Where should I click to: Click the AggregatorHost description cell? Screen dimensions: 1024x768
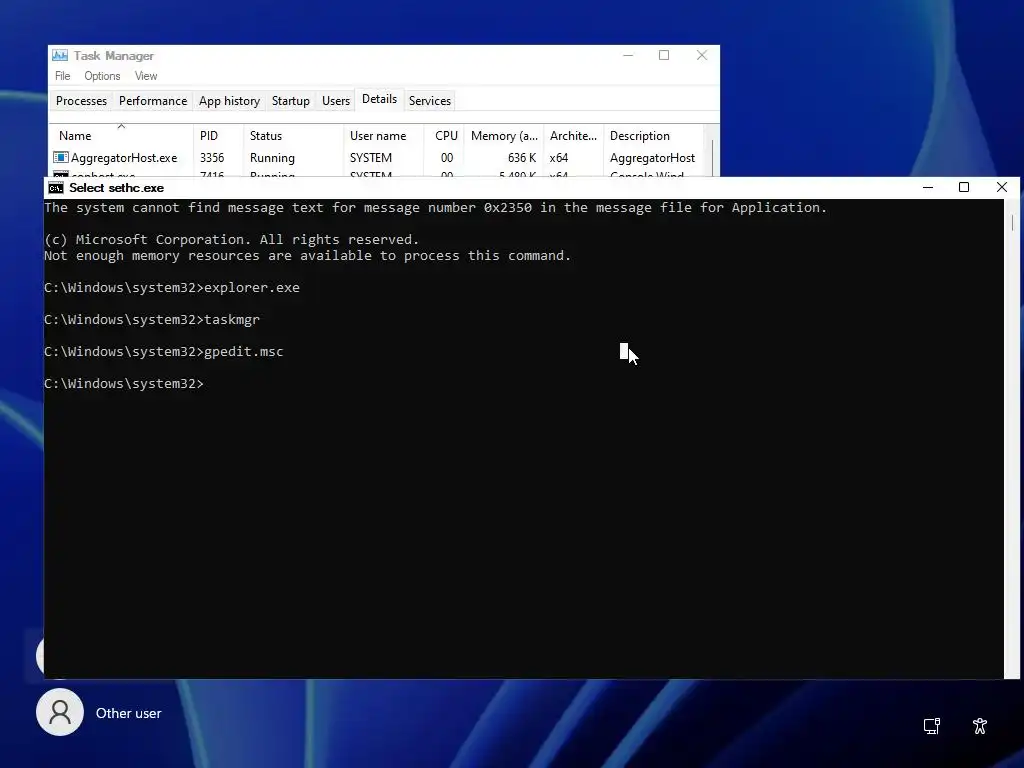652,158
